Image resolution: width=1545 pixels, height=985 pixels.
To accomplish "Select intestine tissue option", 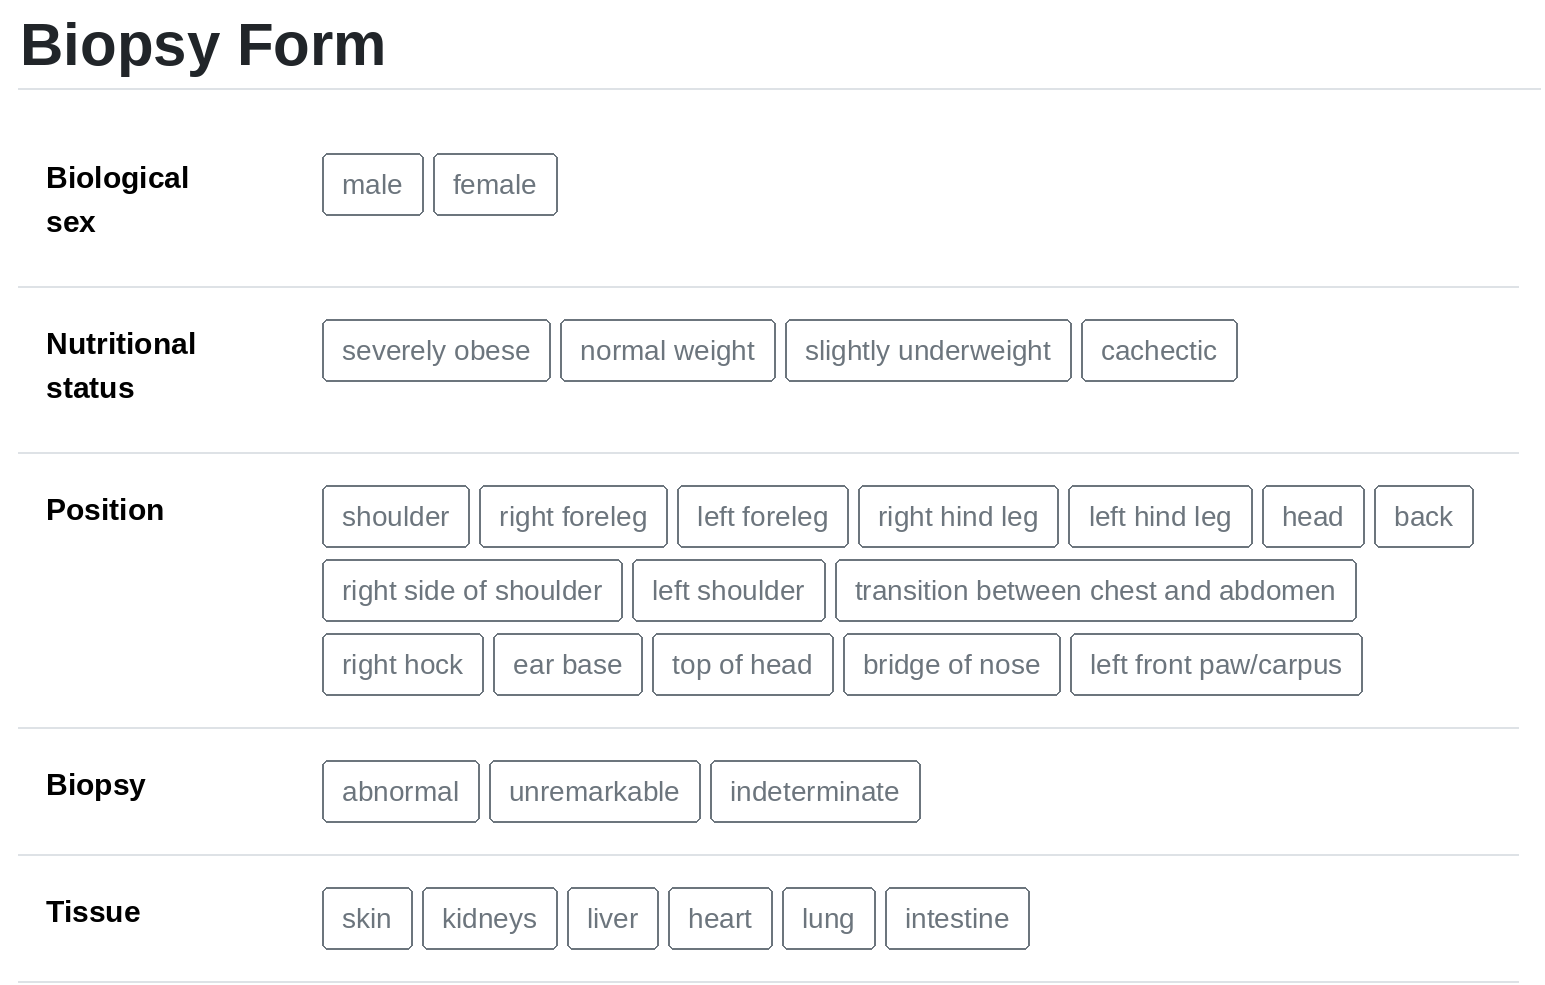I will (957, 919).
